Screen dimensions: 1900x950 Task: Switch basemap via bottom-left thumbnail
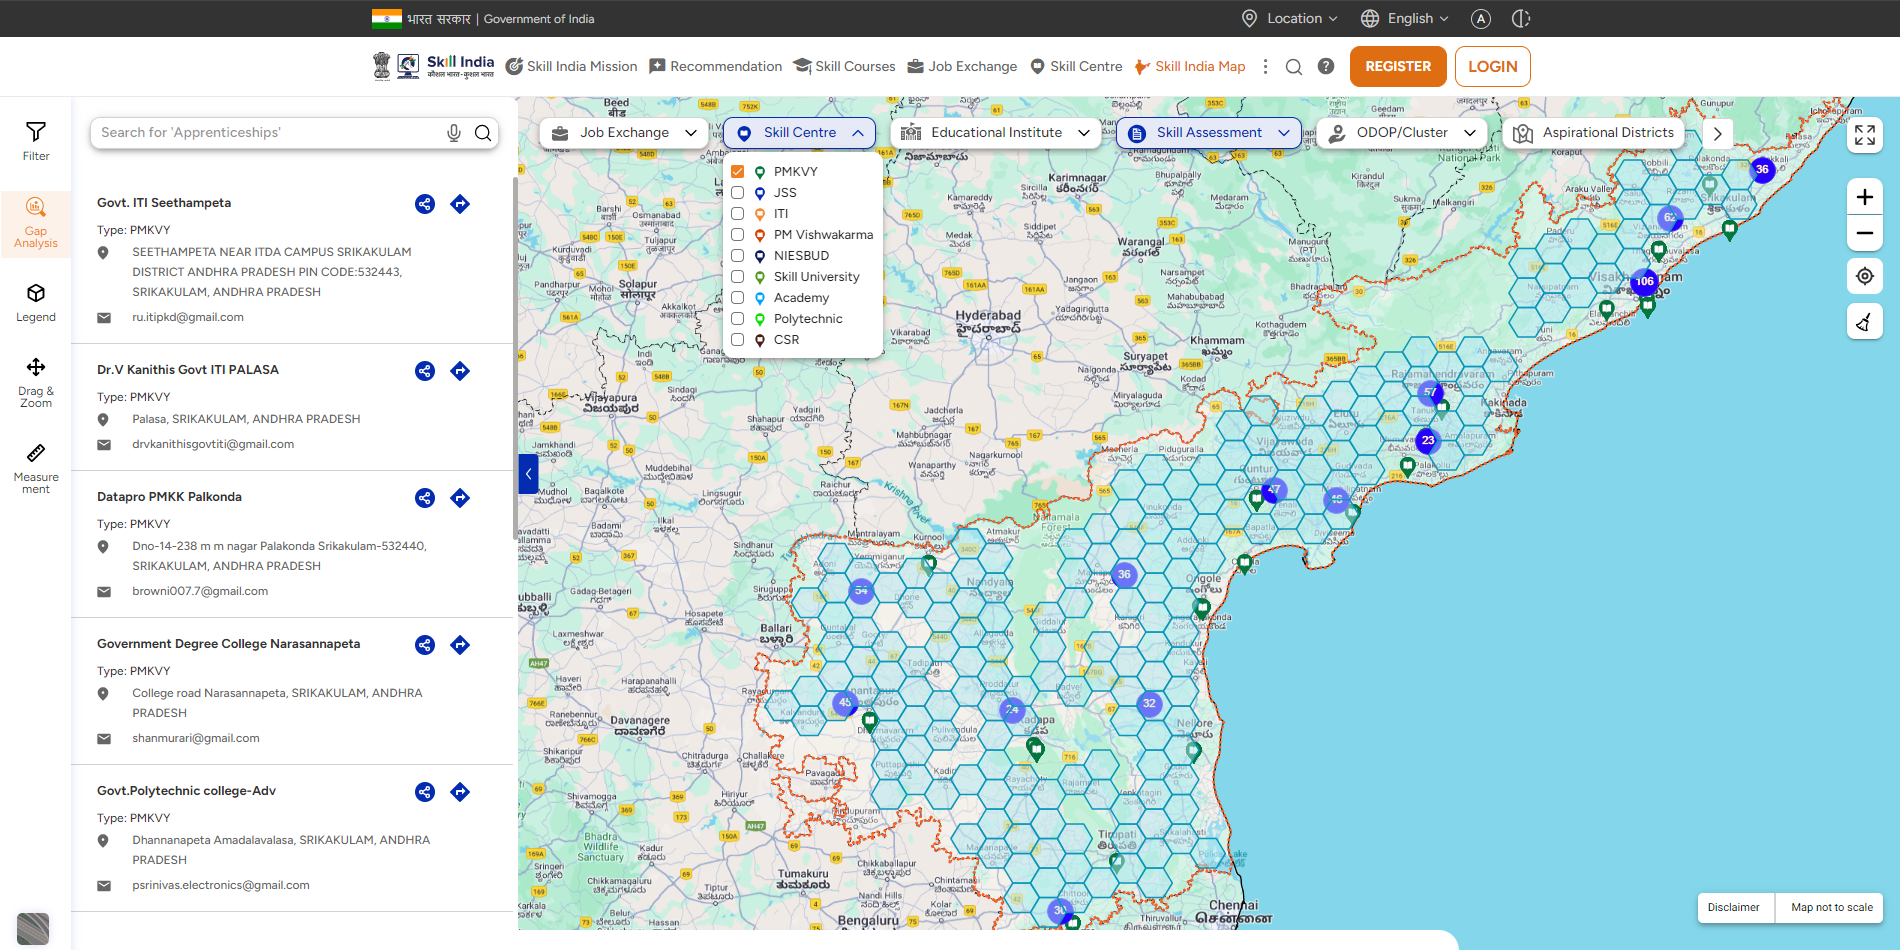(x=33, y=928)
